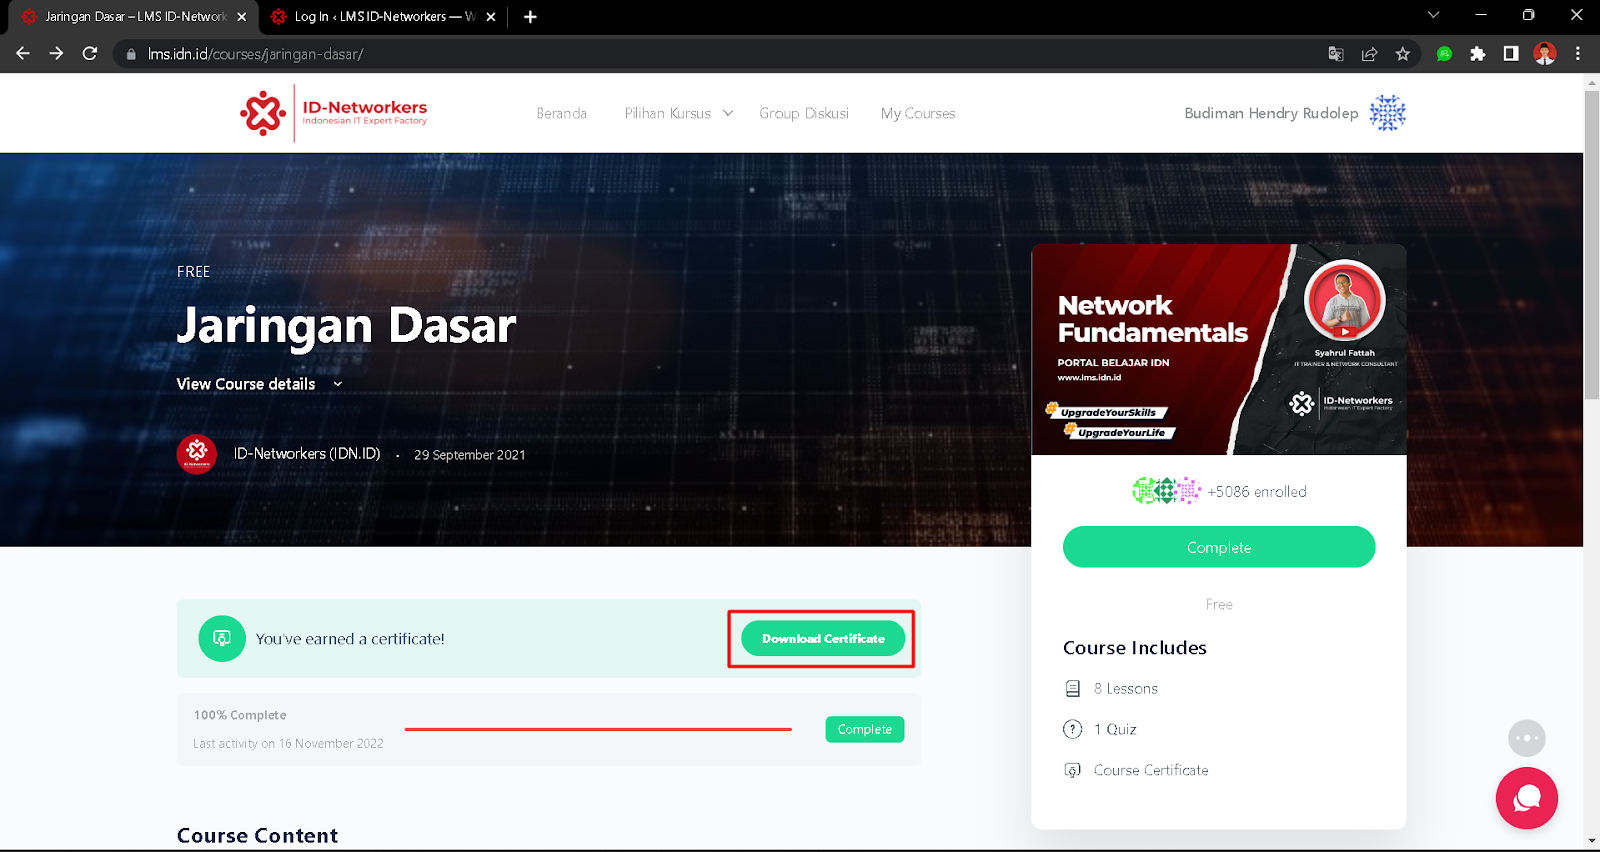Viewport: 1600px width, 852px height.
Task: Go back to the previous page
Action: pos(23,54)
